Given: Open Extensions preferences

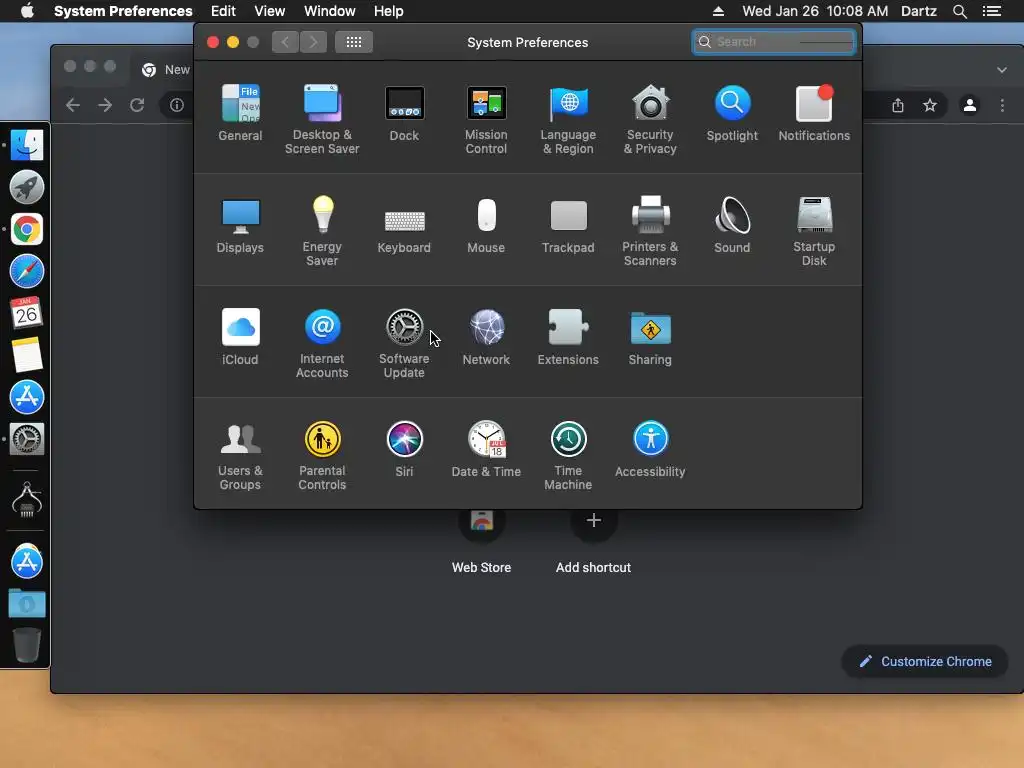Looking at the screenshot, I should [x=568, y=338].
